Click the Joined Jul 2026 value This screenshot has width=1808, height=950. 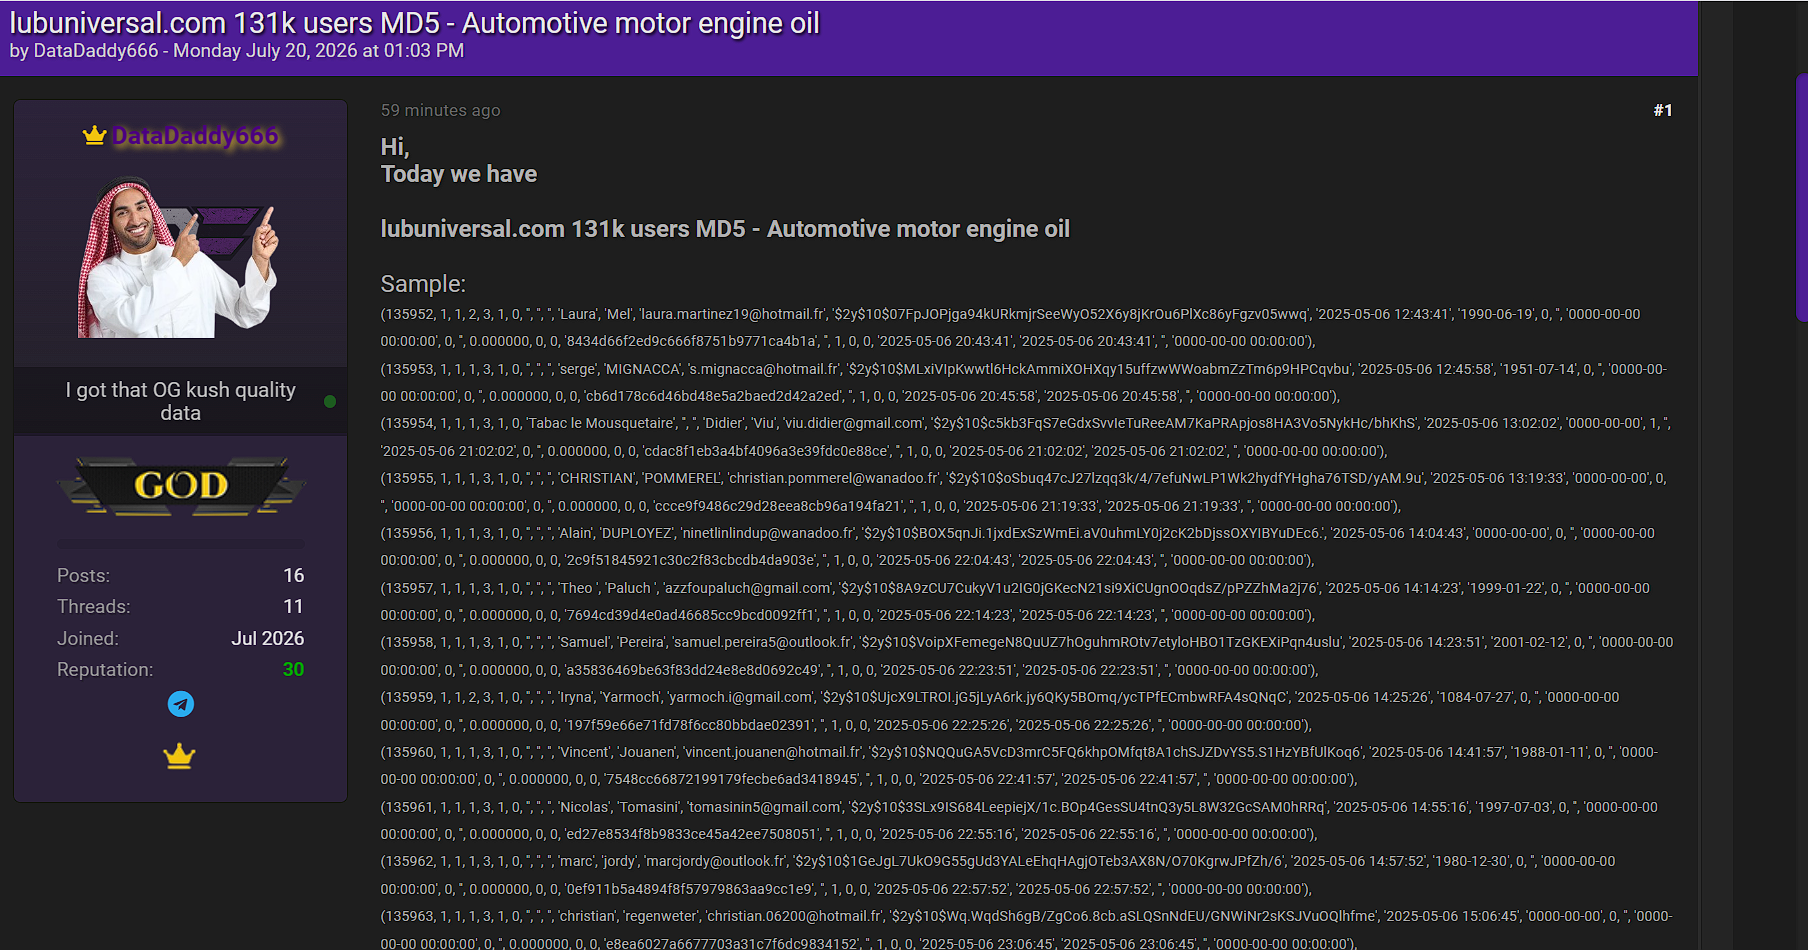coord(268,638)
